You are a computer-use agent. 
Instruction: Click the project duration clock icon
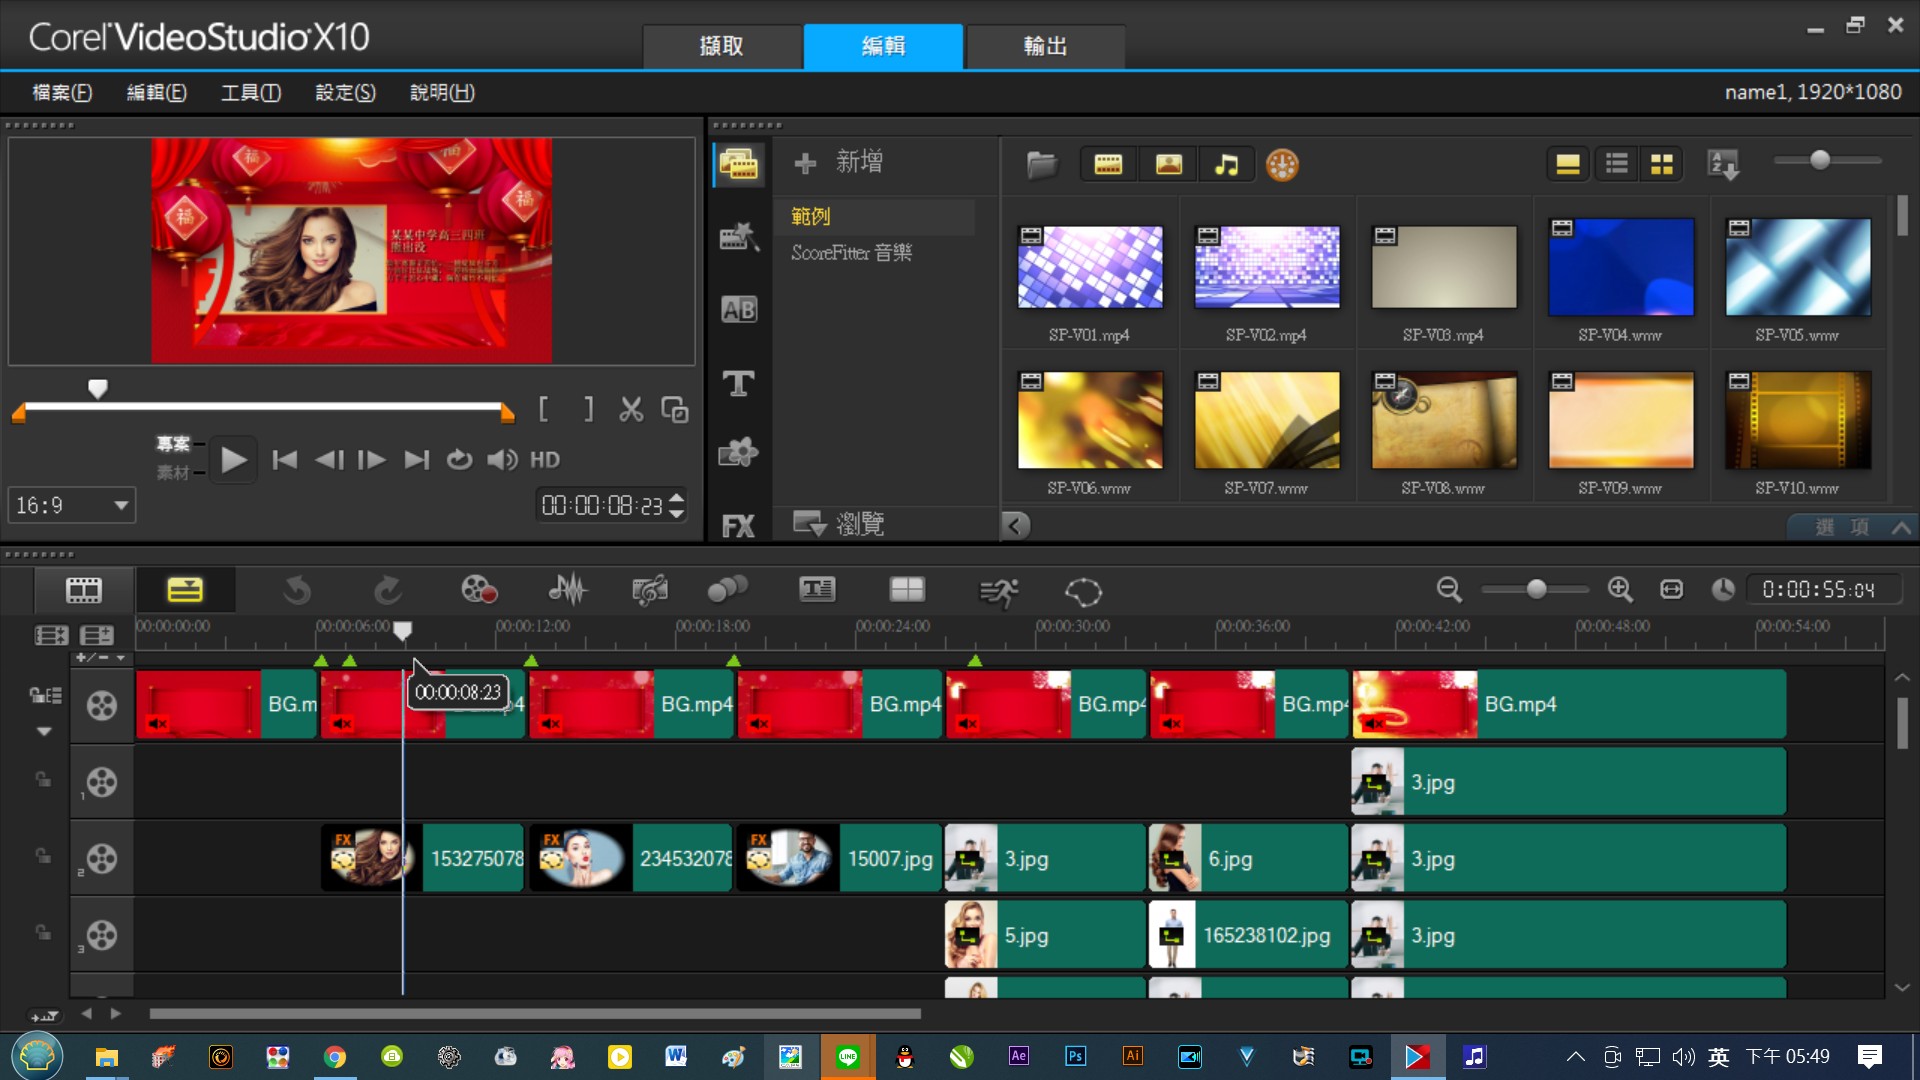click(x=1722, y=590)
